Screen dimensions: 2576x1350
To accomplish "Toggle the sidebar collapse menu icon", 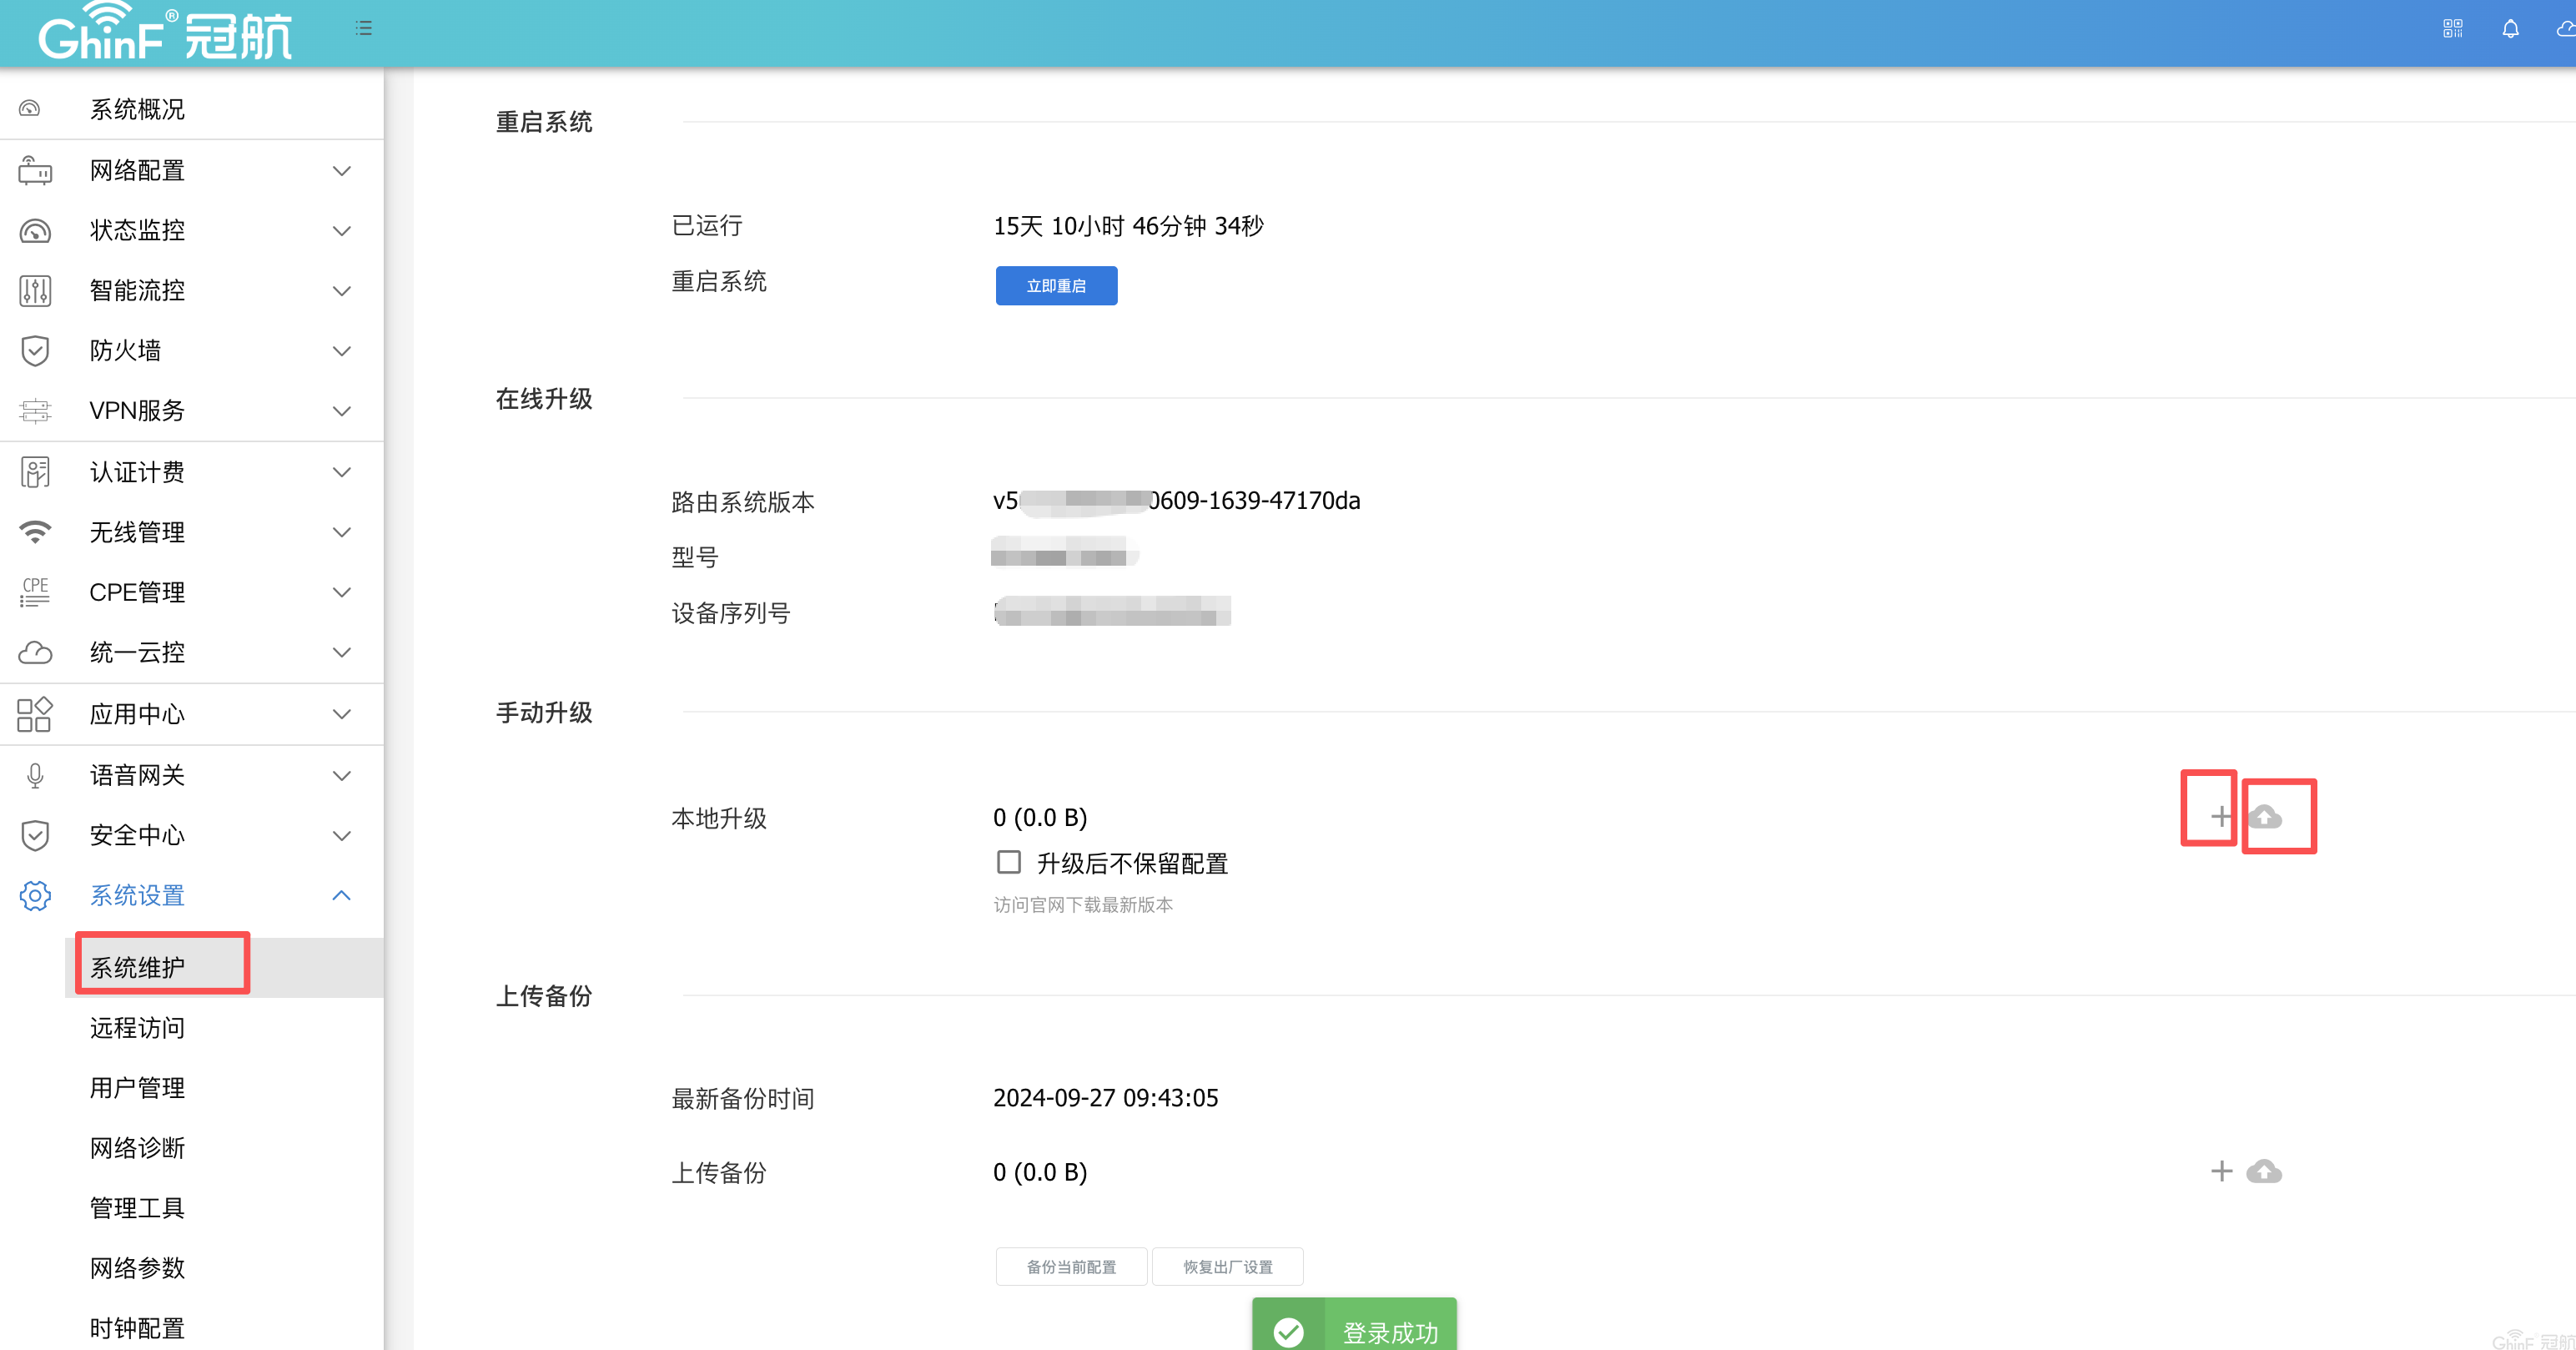I will [363, 28].
